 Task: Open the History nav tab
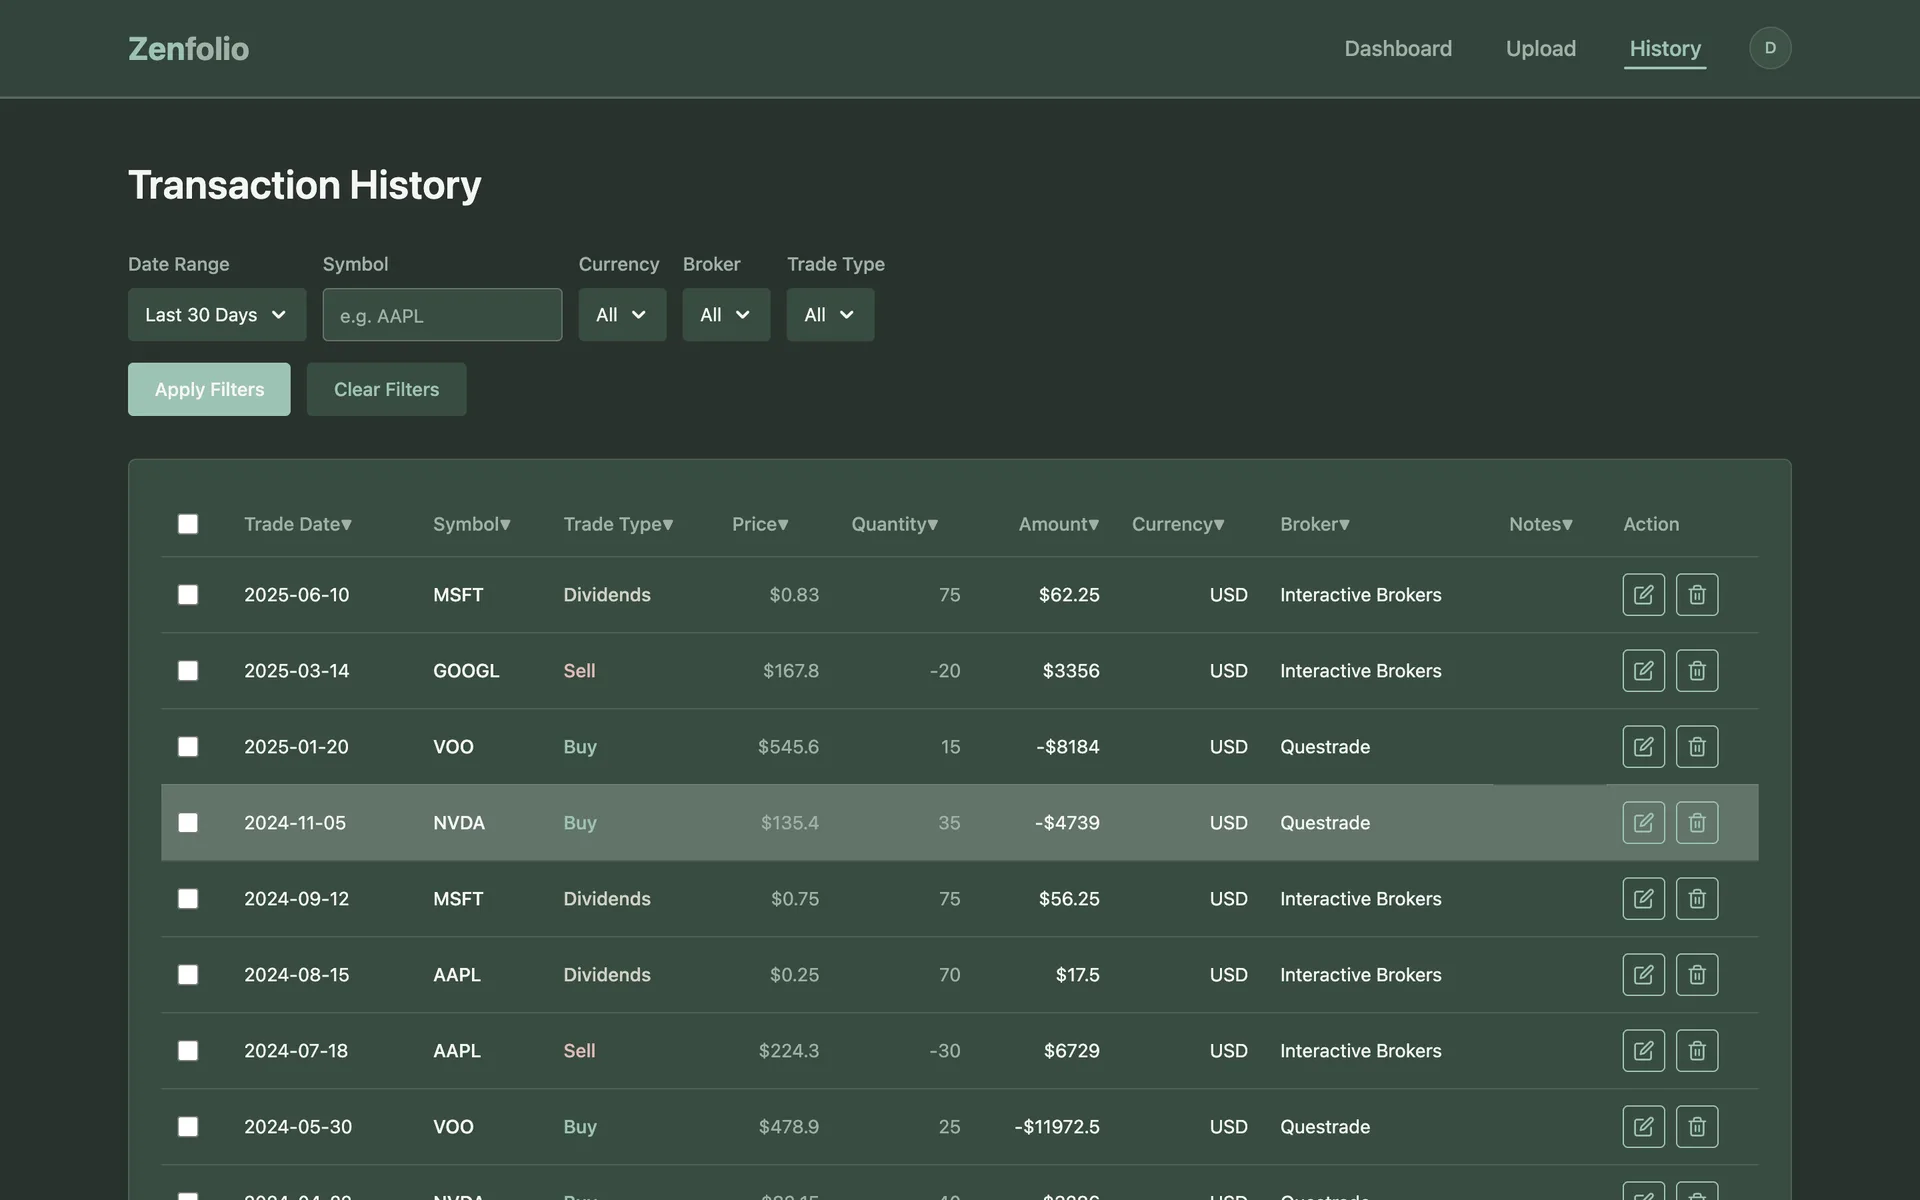1665,48
